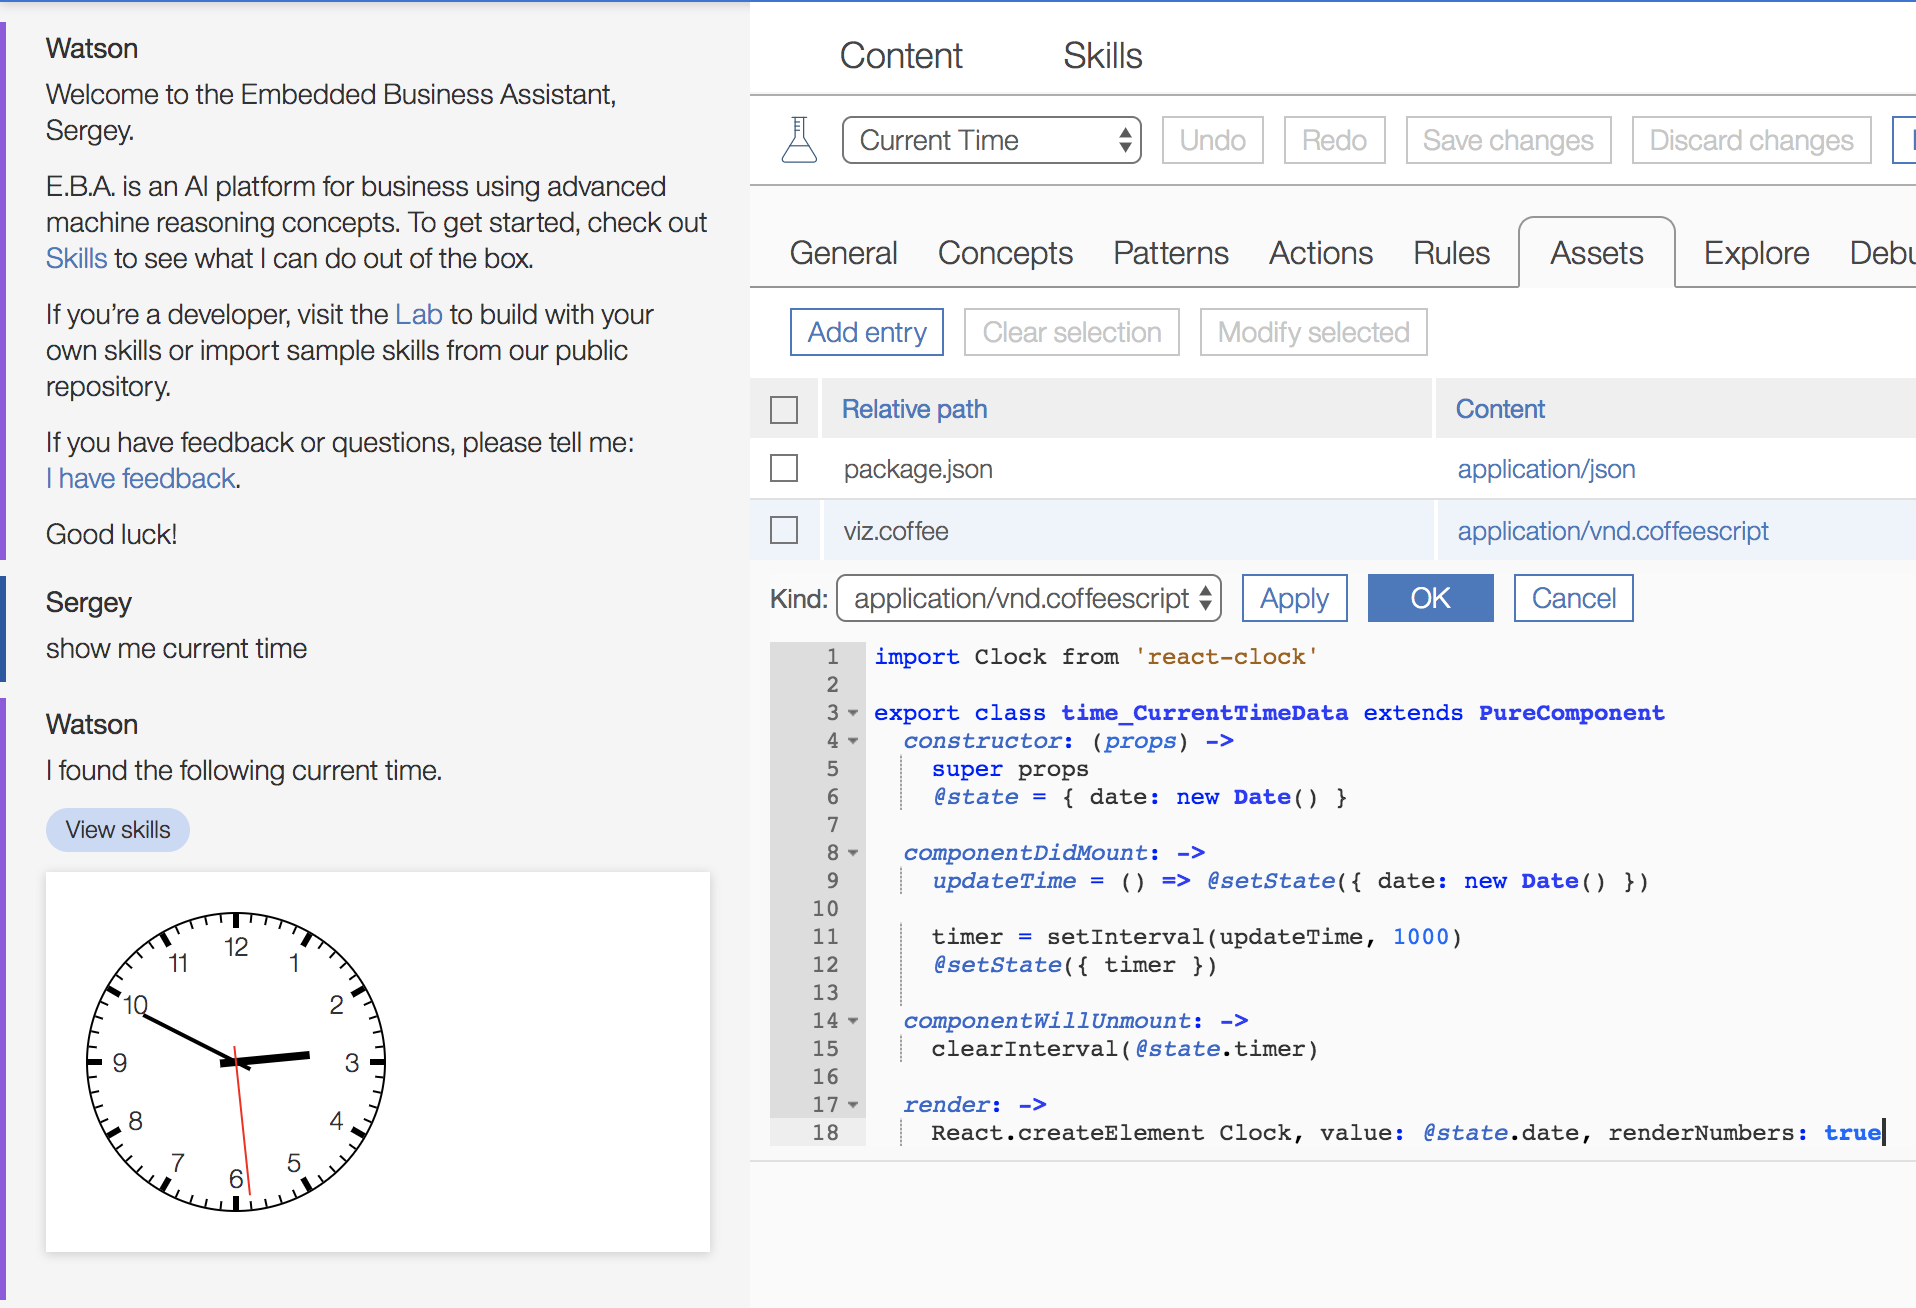Switch to the Skills top tab

tap(1102, 56)
